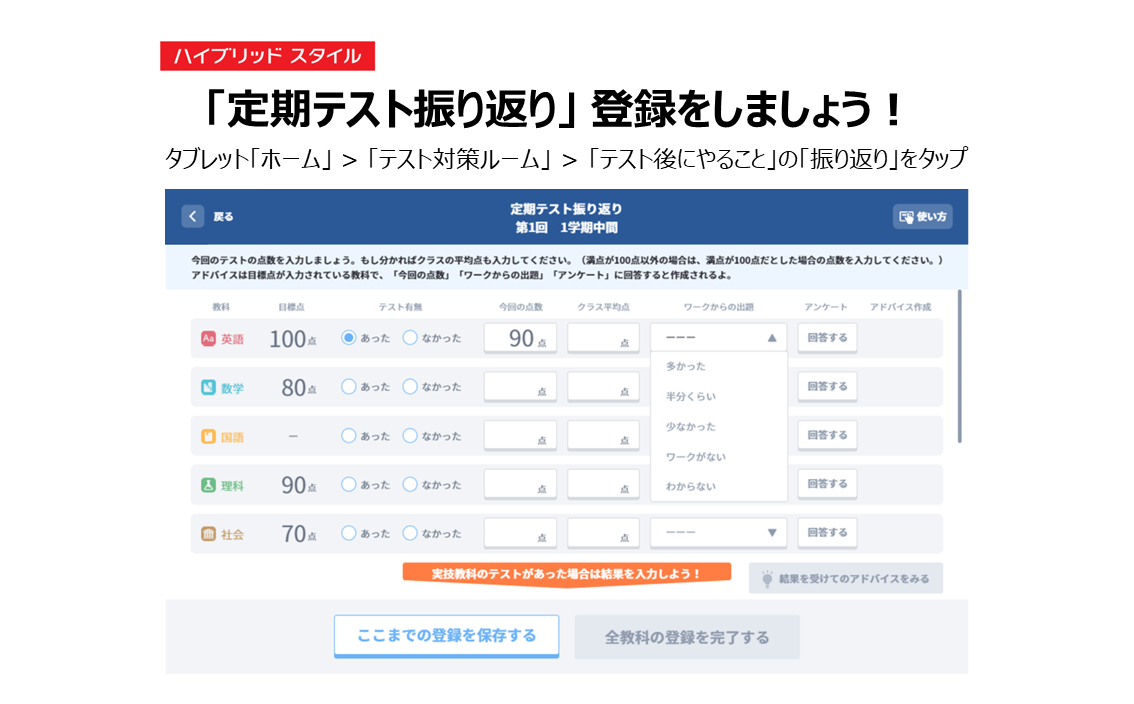The height and width of the screenshot is (704, 1134).
Task: Expand the 社会 ワークからの出題 dropdown
Action: coord(771,534)
